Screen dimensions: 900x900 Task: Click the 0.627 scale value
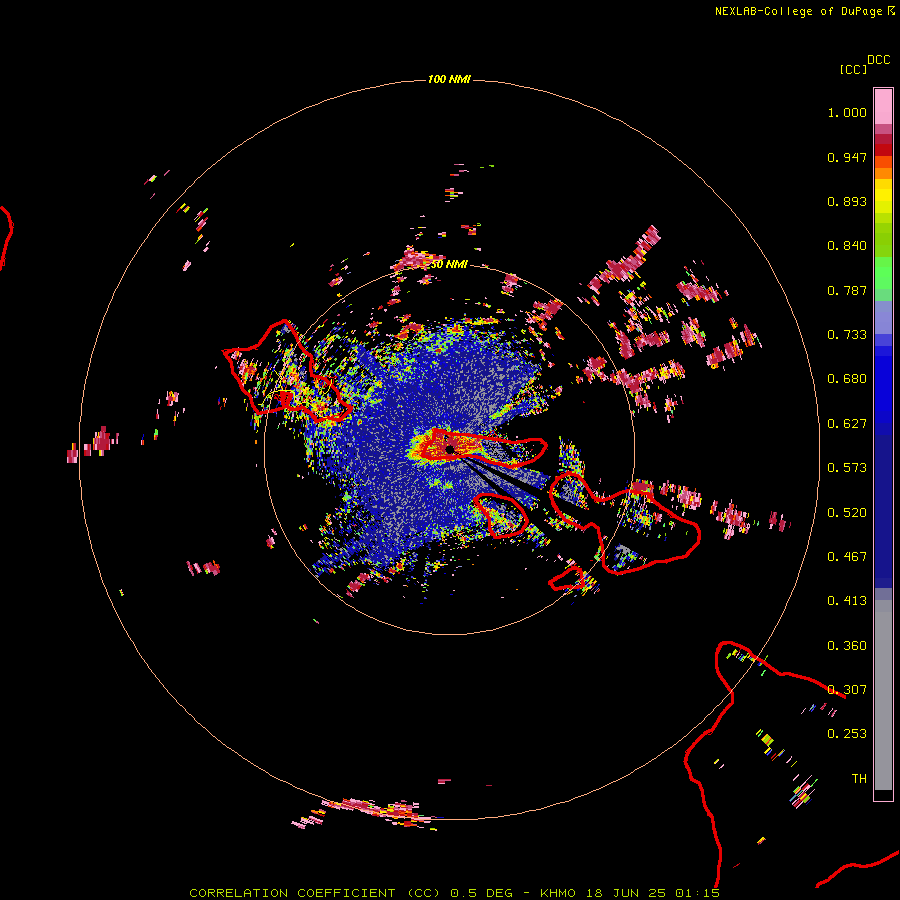847,424
